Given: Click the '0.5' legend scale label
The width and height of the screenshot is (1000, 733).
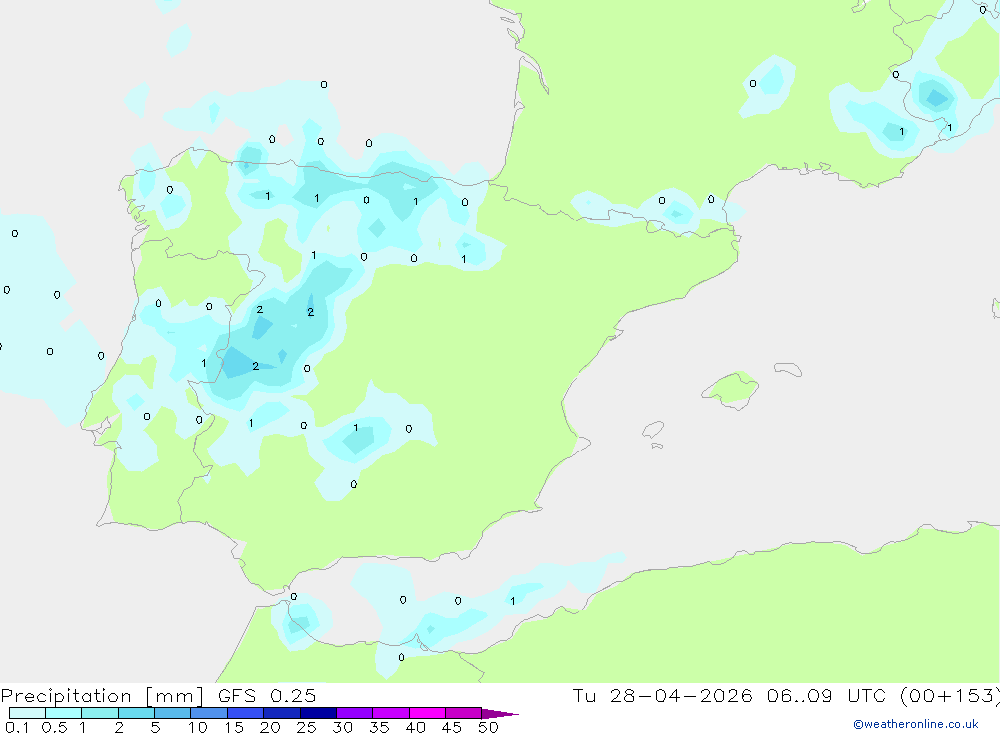Looking at the screenshot, I should (54, 727).
